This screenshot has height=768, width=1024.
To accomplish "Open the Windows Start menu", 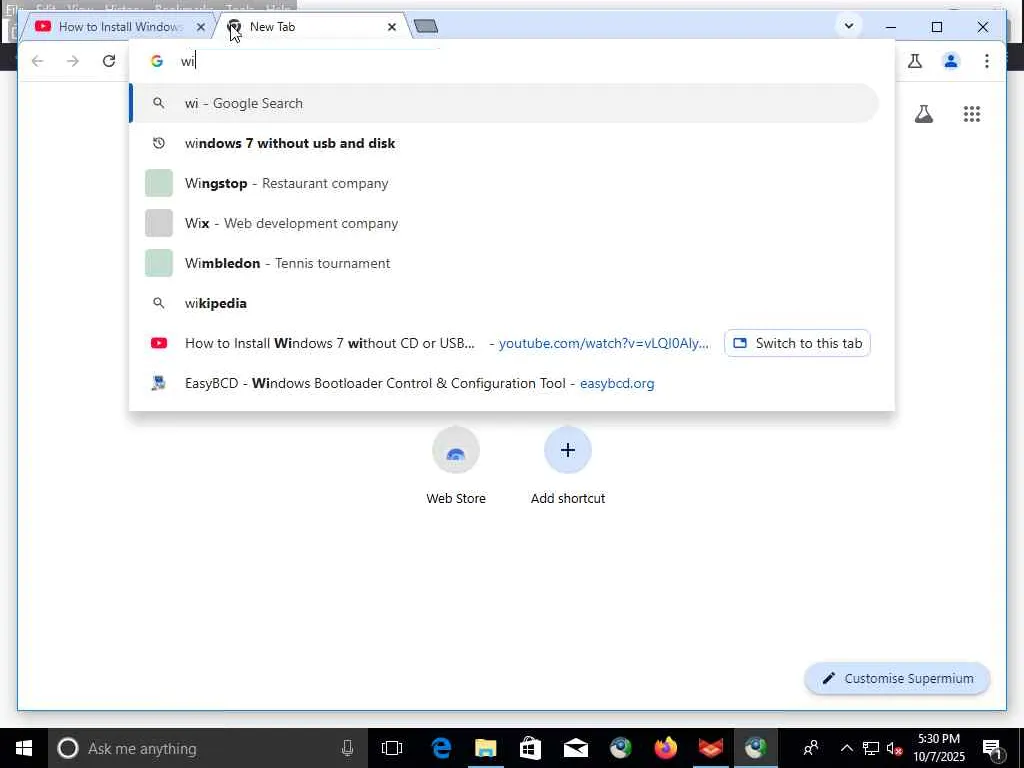I will click(24, 748).
